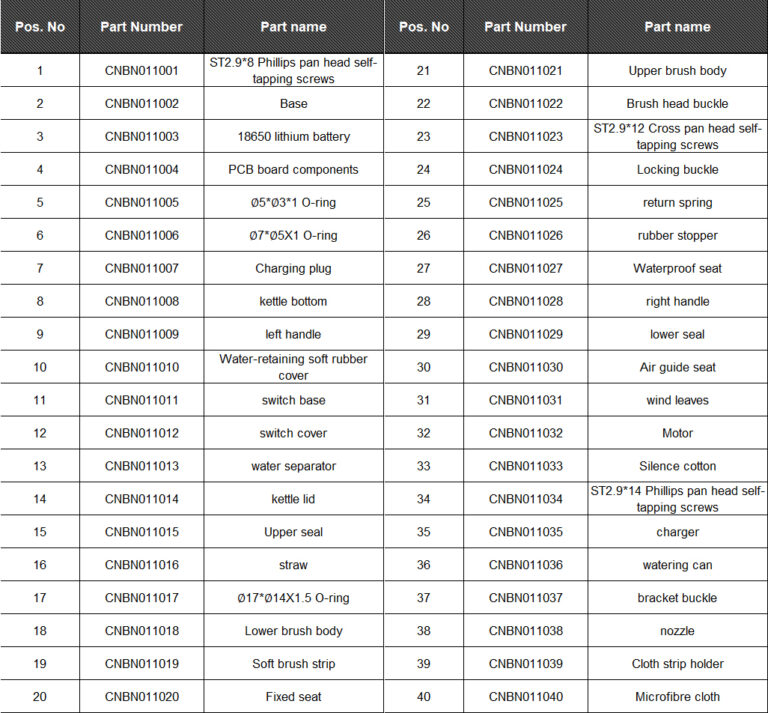Select the 'Ø17*Ø14X1.5 O-ring' entry
This screenshot has height=713, width=768.
[x=293, y=597]
